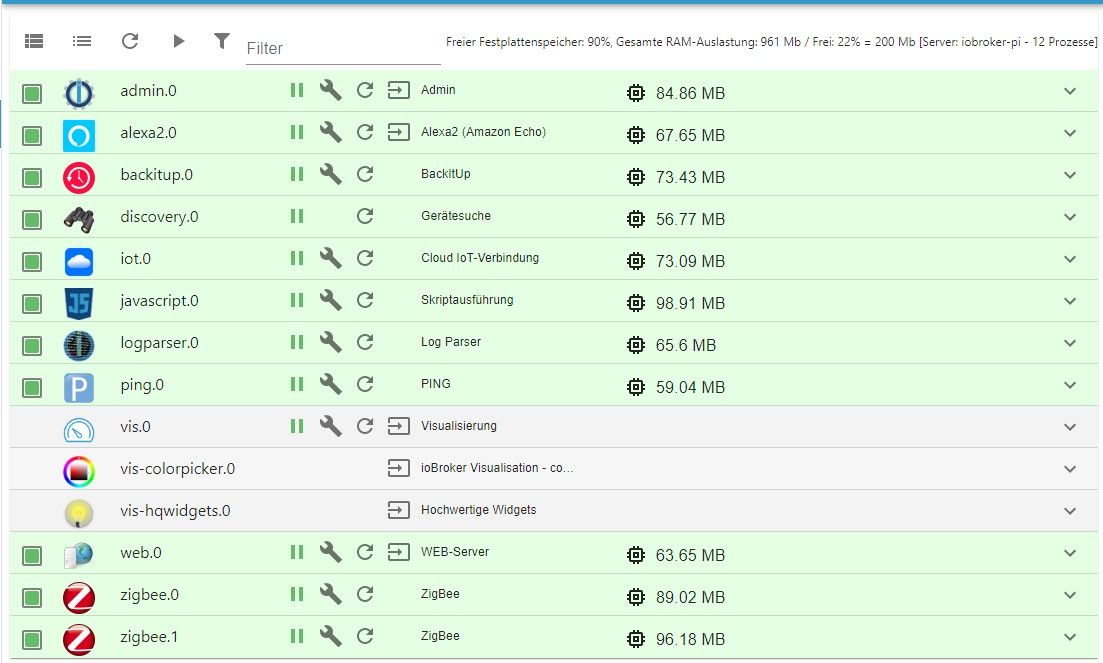
Task: Restart the zigbee.0 instance
Action: click(365, 594)
